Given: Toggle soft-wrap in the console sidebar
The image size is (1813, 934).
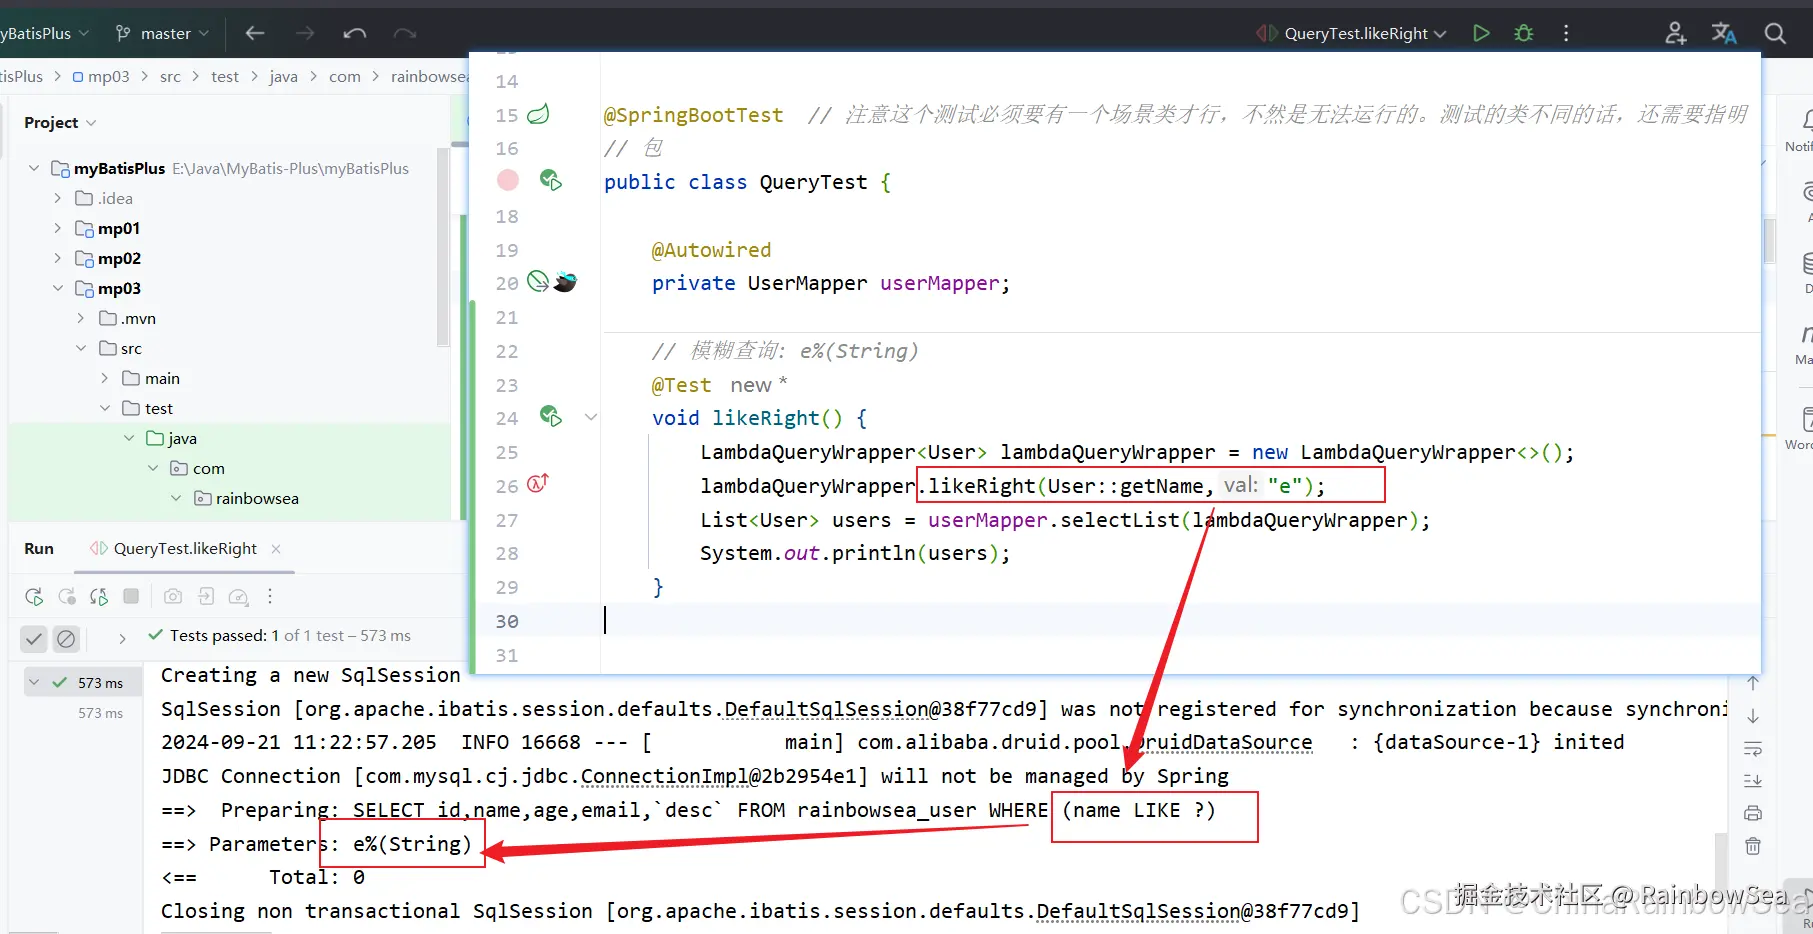Looking at the screenshot, I should (1753, 749).
